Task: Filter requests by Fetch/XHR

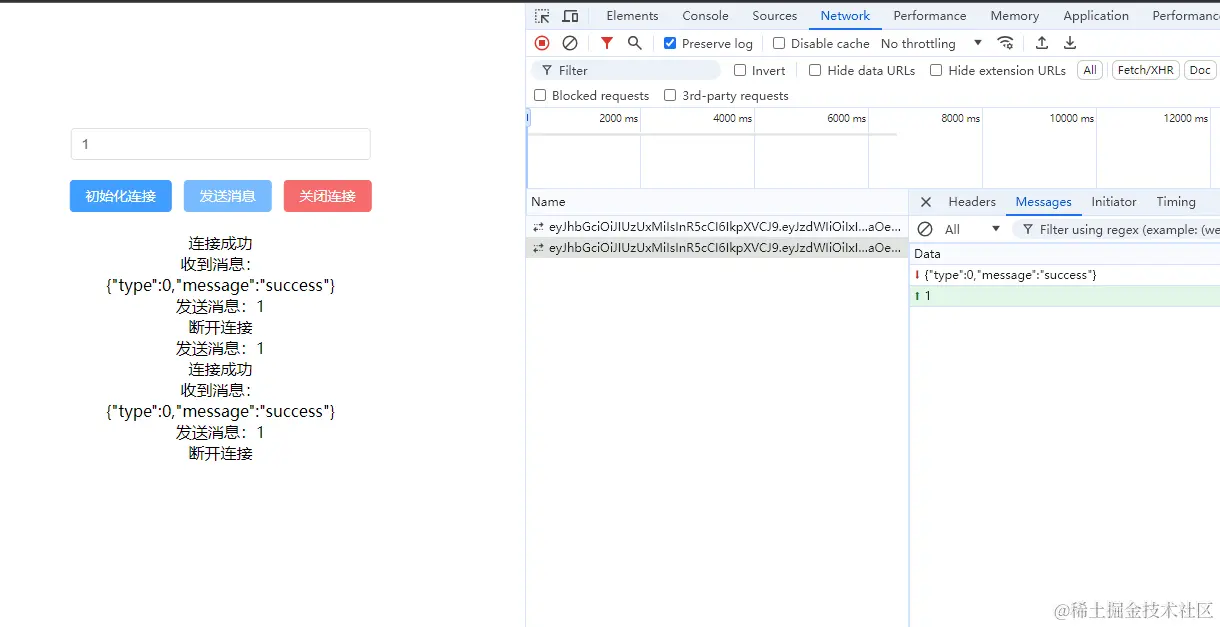Action: coord(1146,70)
